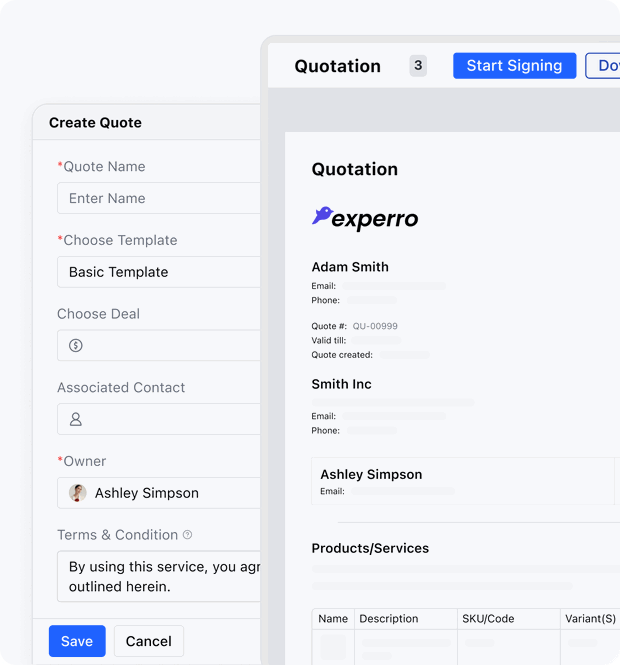Click the Create Quote panel title
620x665 pixels.
pos(95,123)
